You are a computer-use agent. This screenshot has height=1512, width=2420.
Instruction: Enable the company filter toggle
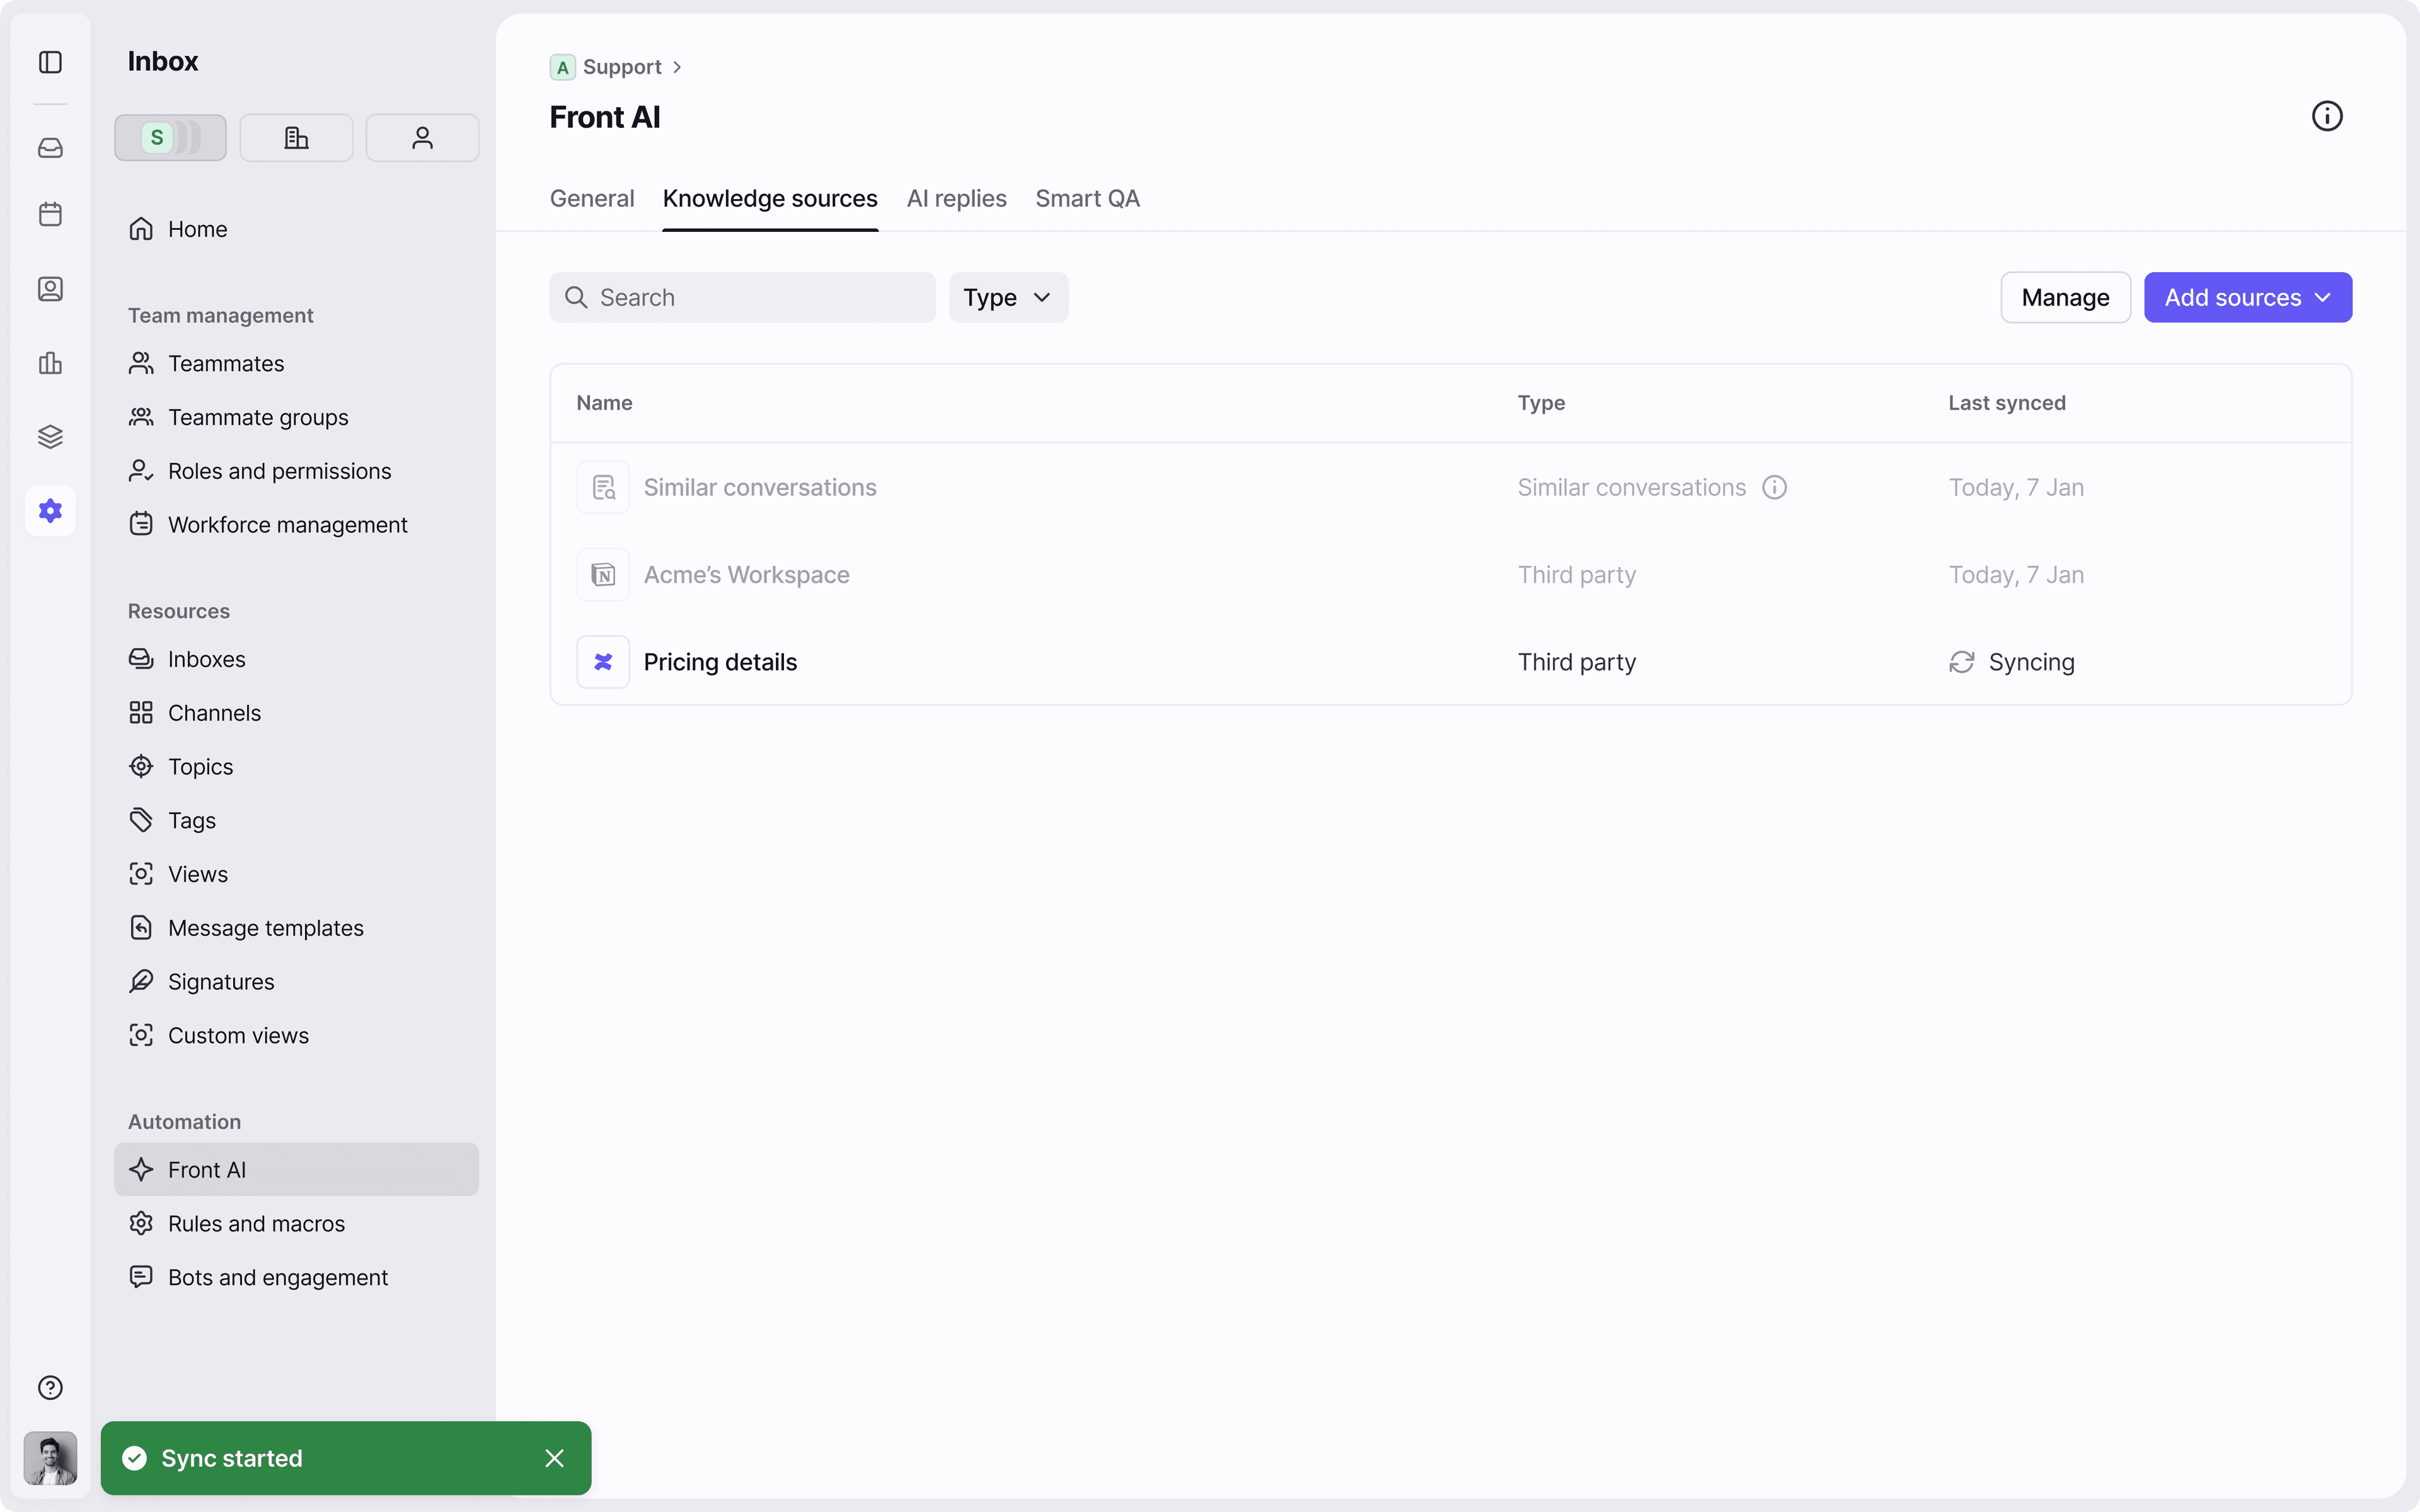pos(296,137)
